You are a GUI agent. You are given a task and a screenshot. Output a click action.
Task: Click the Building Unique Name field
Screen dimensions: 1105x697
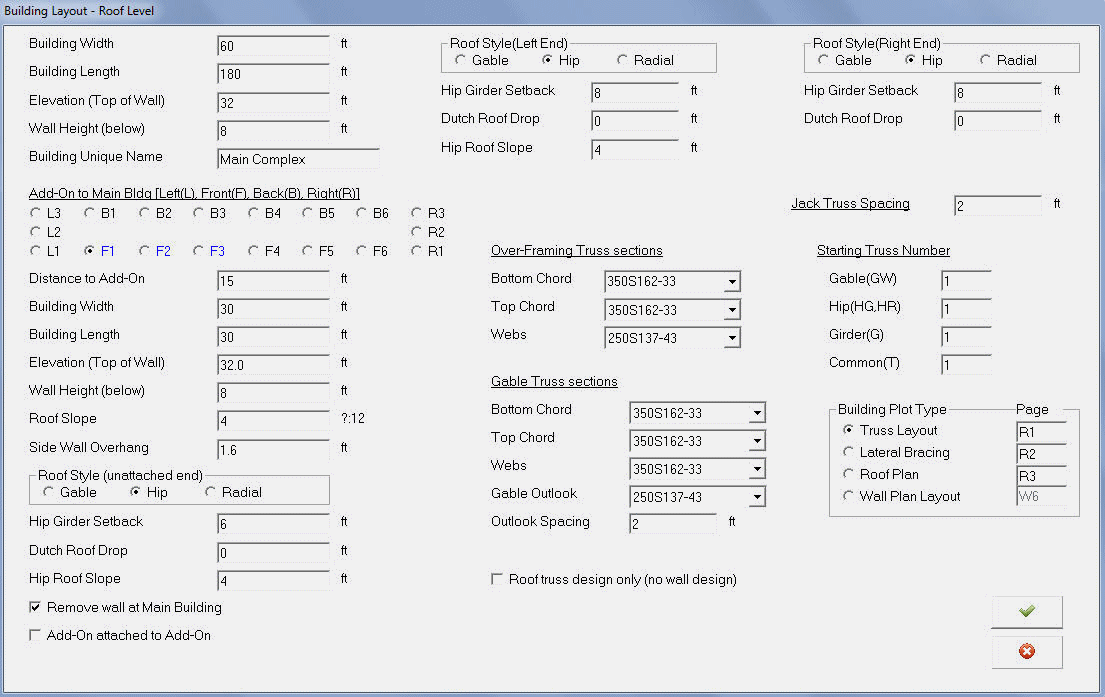tap(297, 159)
